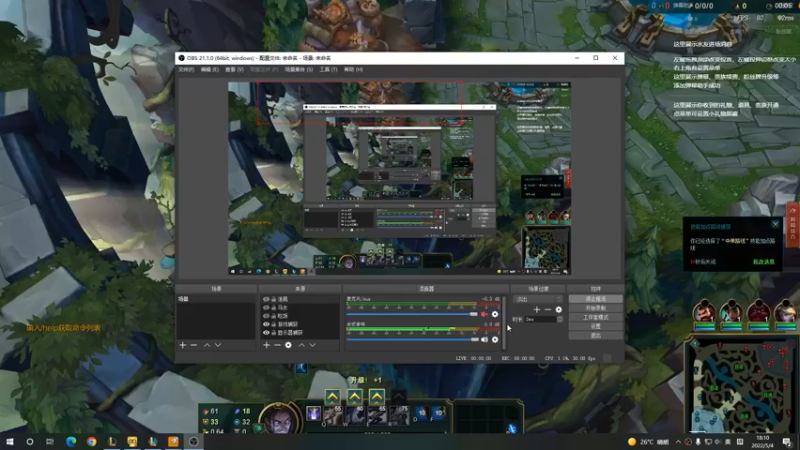Remove the scene transition with minus icon
The image size is (800, 450).
[x=547, y=310]
